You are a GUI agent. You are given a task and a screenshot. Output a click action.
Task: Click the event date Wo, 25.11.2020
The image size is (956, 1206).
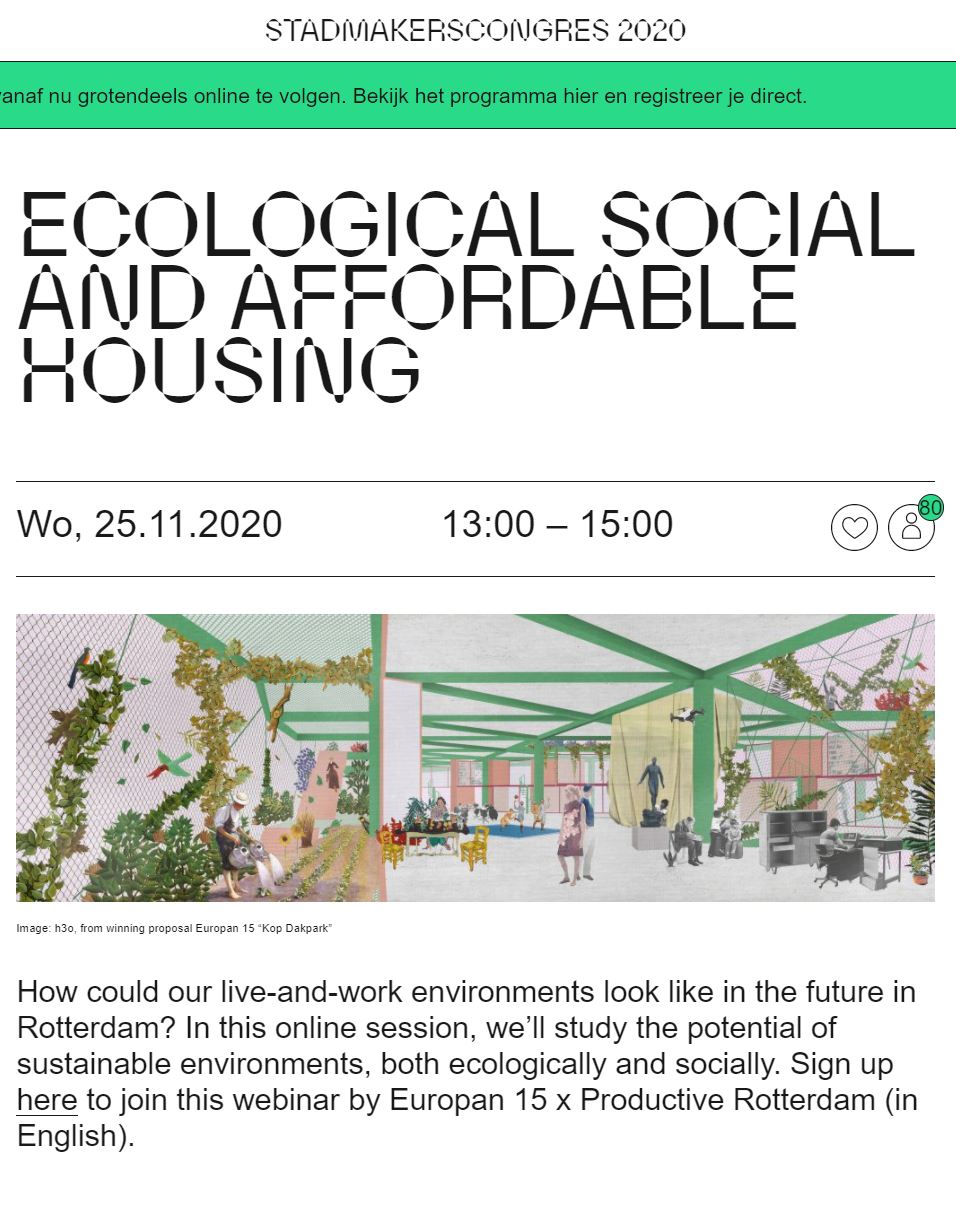point(150,524)
